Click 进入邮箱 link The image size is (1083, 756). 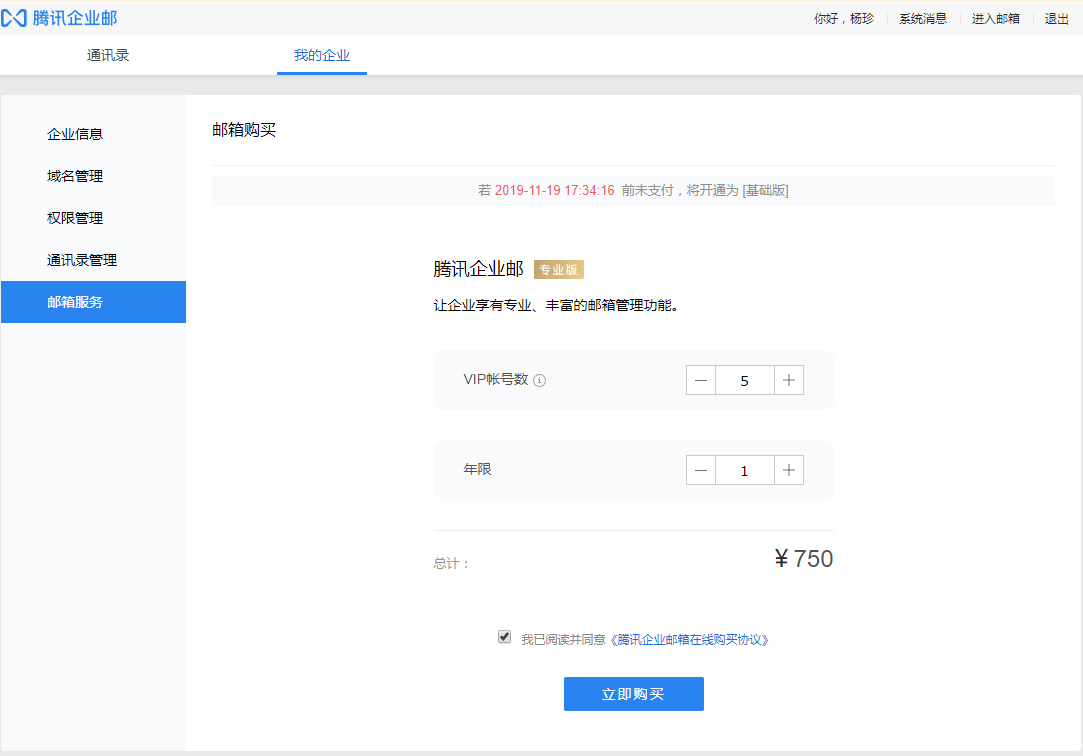995,19
